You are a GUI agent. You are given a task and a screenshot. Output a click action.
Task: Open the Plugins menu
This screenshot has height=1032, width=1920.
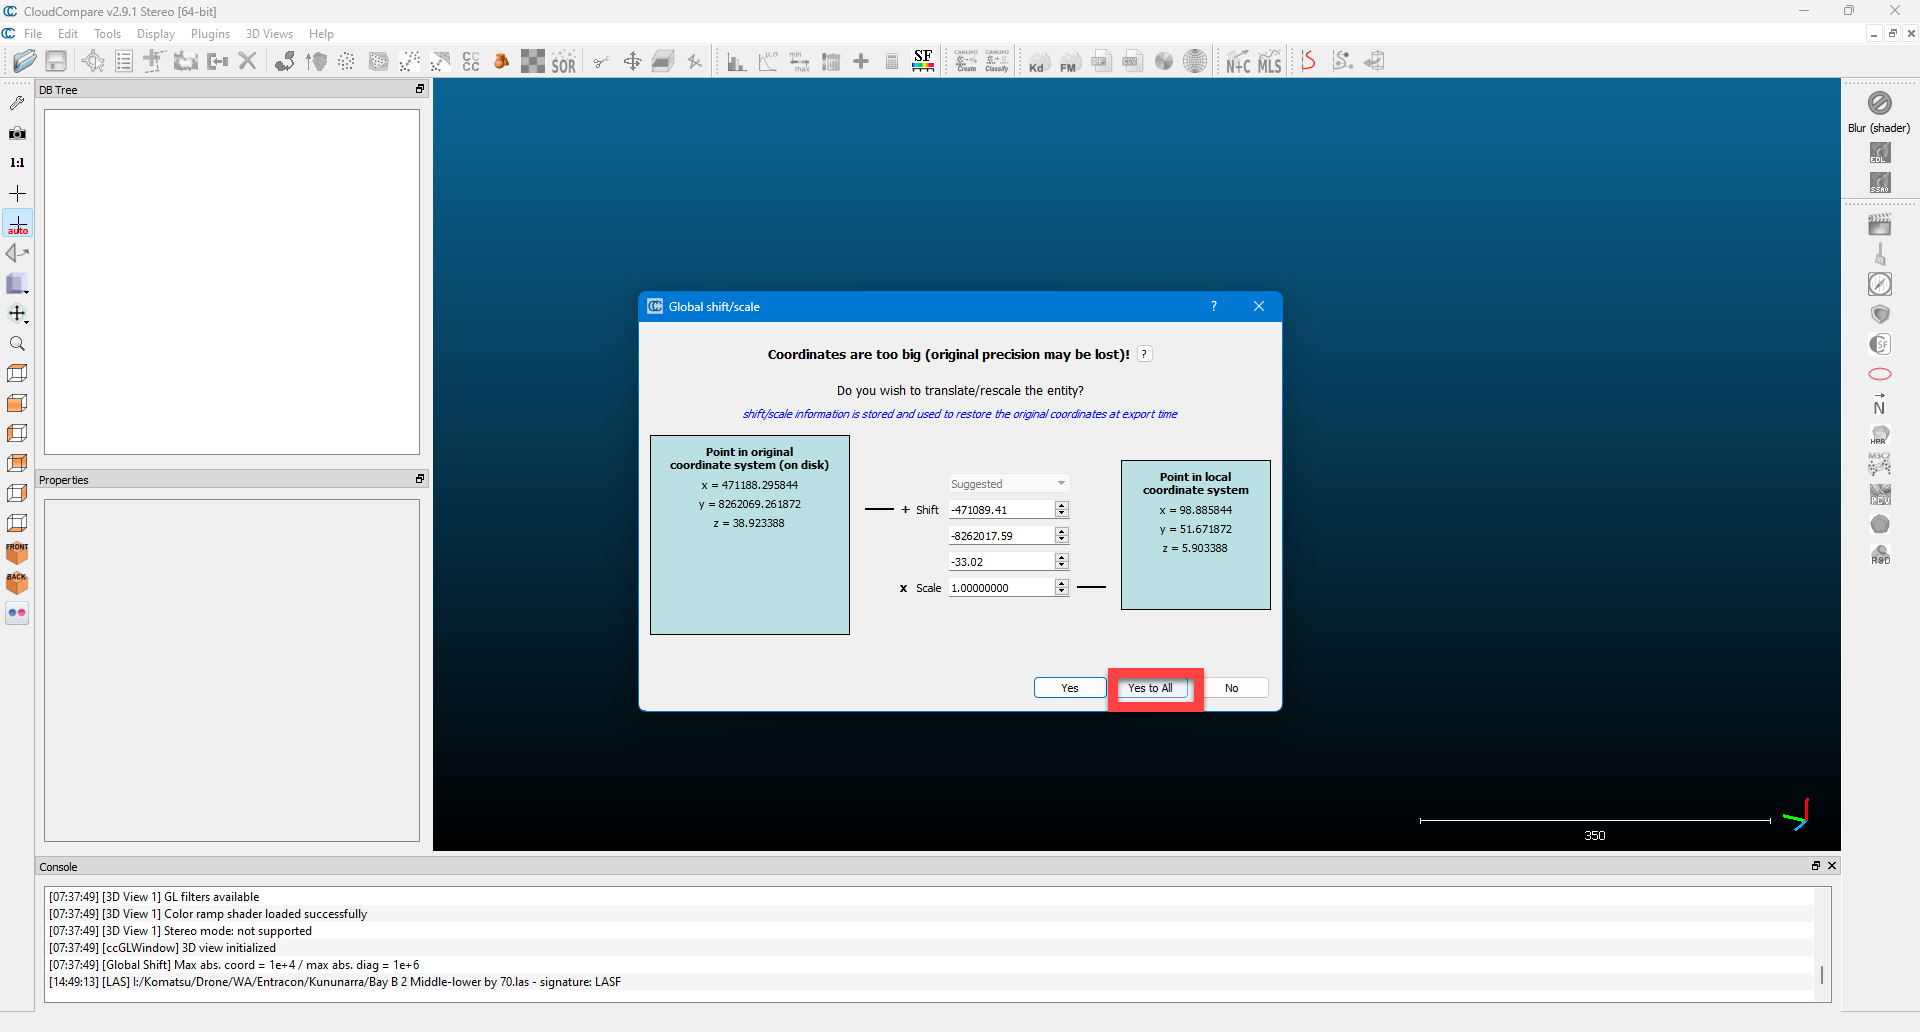tap(210, 34)
